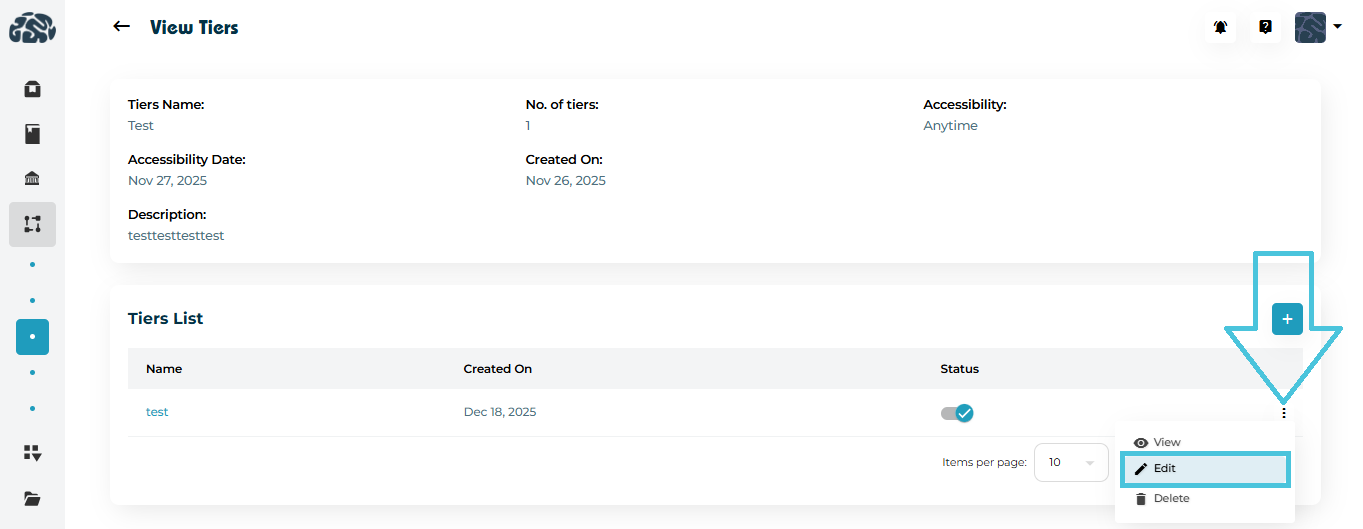Open the book icon in the sidebar
1363x529 pixels.
point(32,134)
